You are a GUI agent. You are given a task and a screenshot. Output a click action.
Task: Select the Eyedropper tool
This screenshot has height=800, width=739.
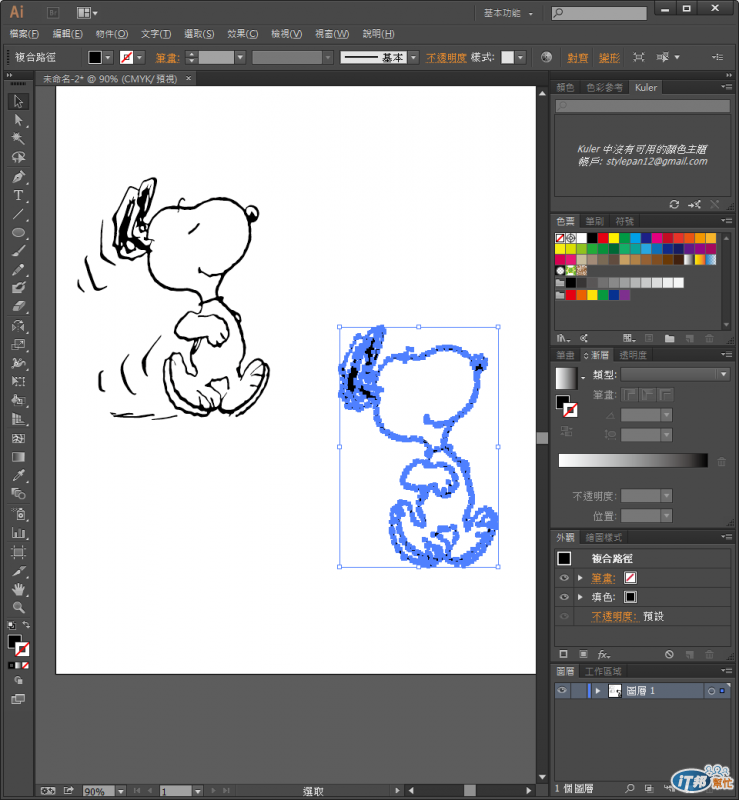point(18,476)
